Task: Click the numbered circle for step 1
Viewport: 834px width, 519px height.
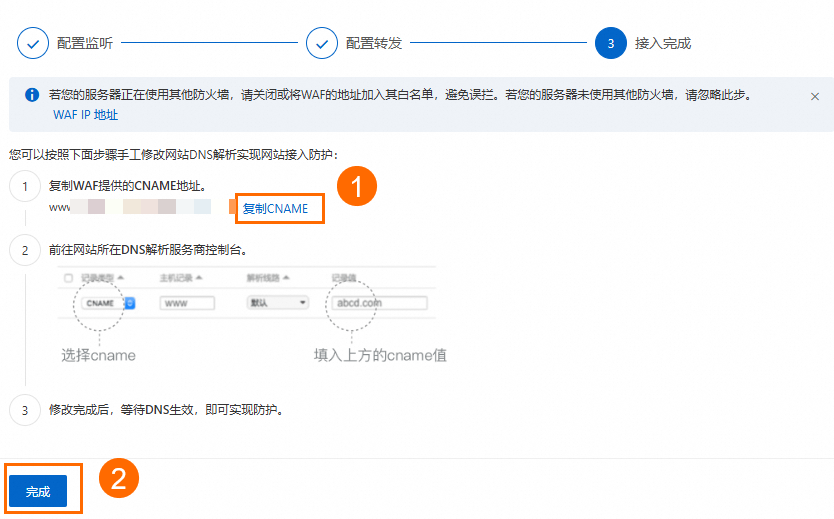Action: [x=25, y=186]
